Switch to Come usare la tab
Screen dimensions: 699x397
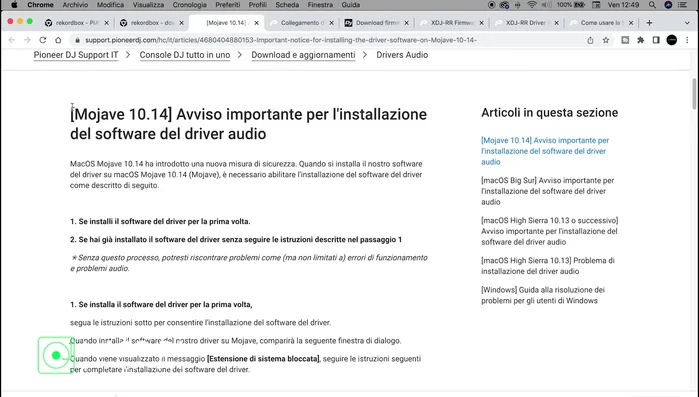[601, 23]
